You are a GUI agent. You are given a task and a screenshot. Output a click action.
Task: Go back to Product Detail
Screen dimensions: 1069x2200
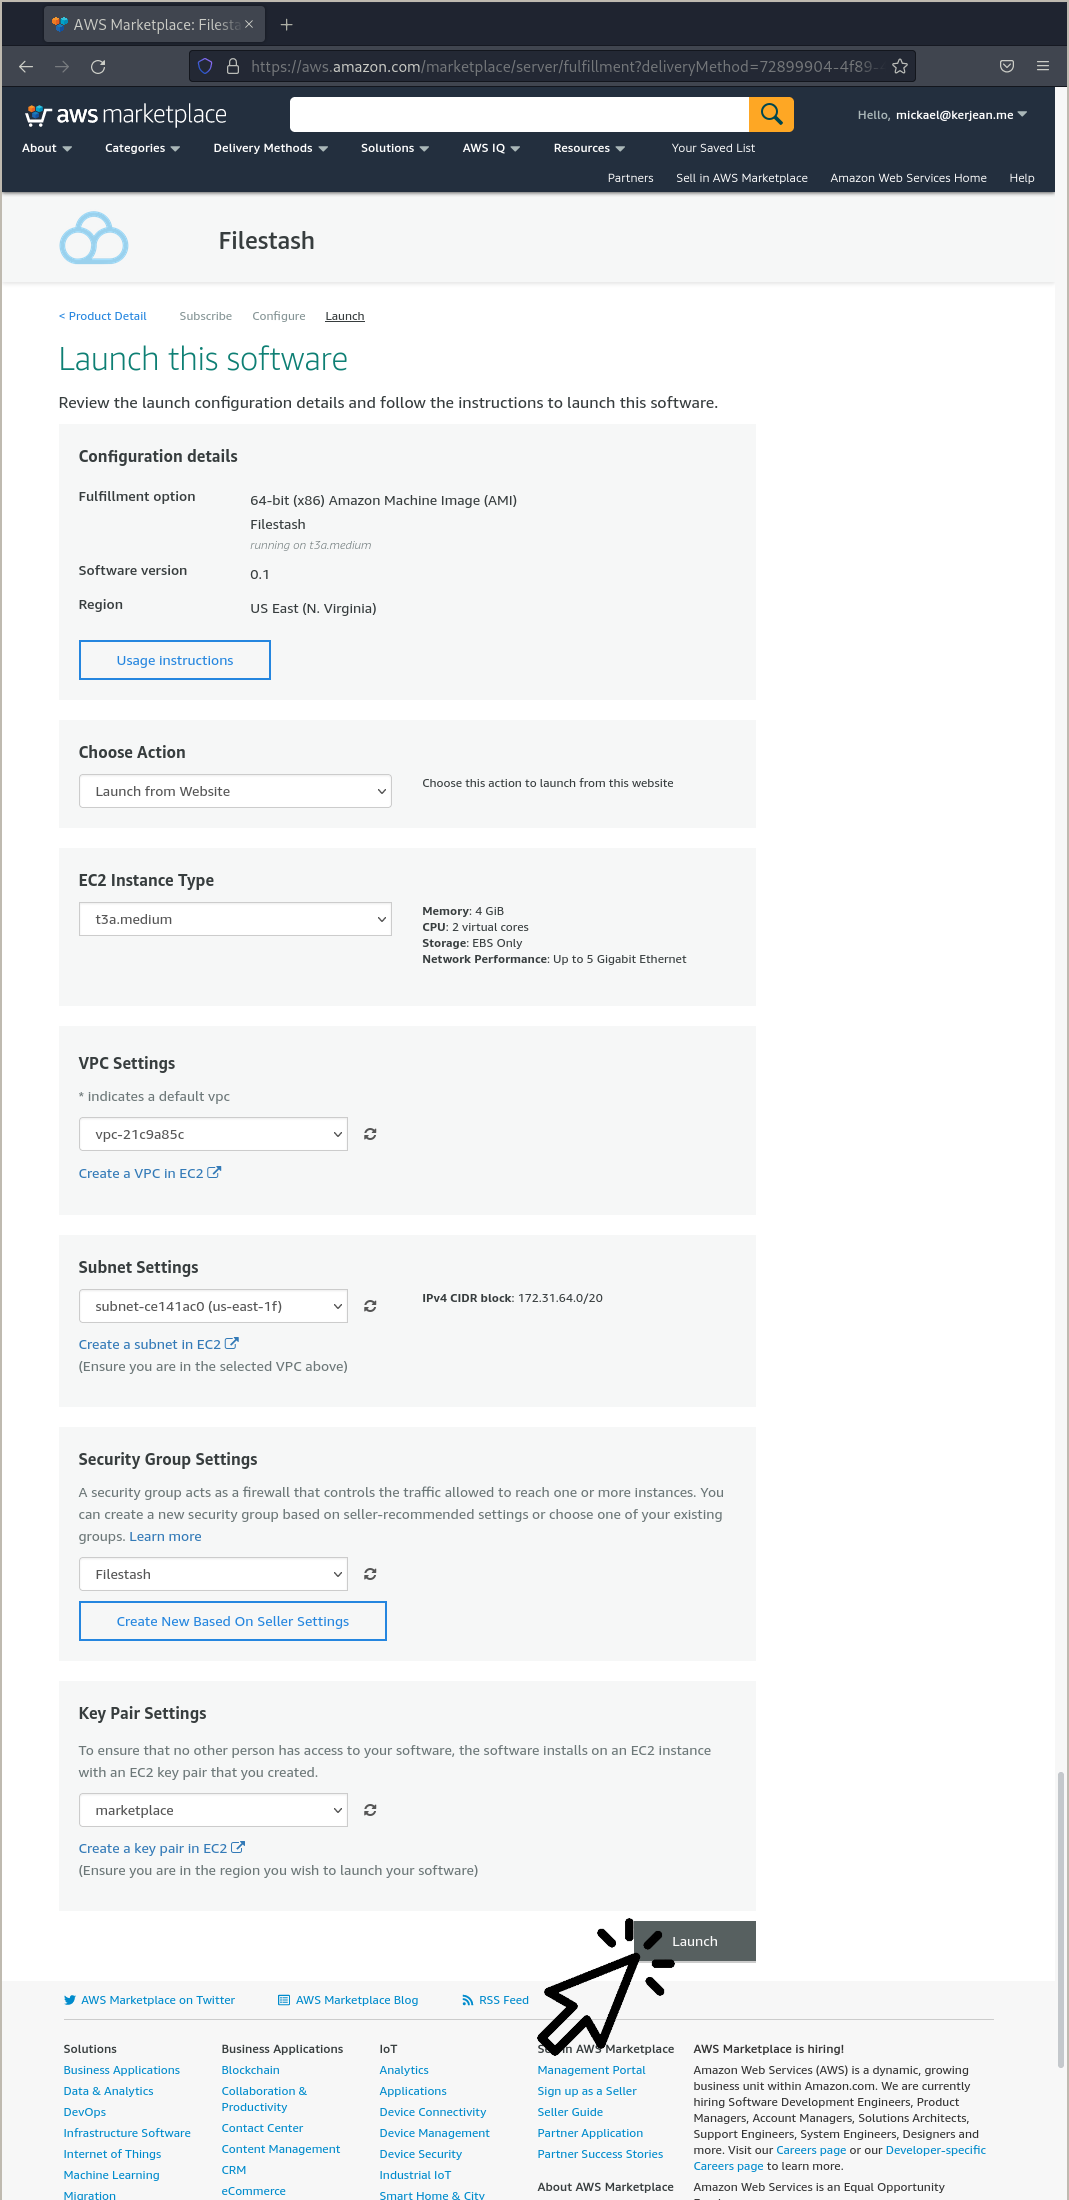coord(103,316)
